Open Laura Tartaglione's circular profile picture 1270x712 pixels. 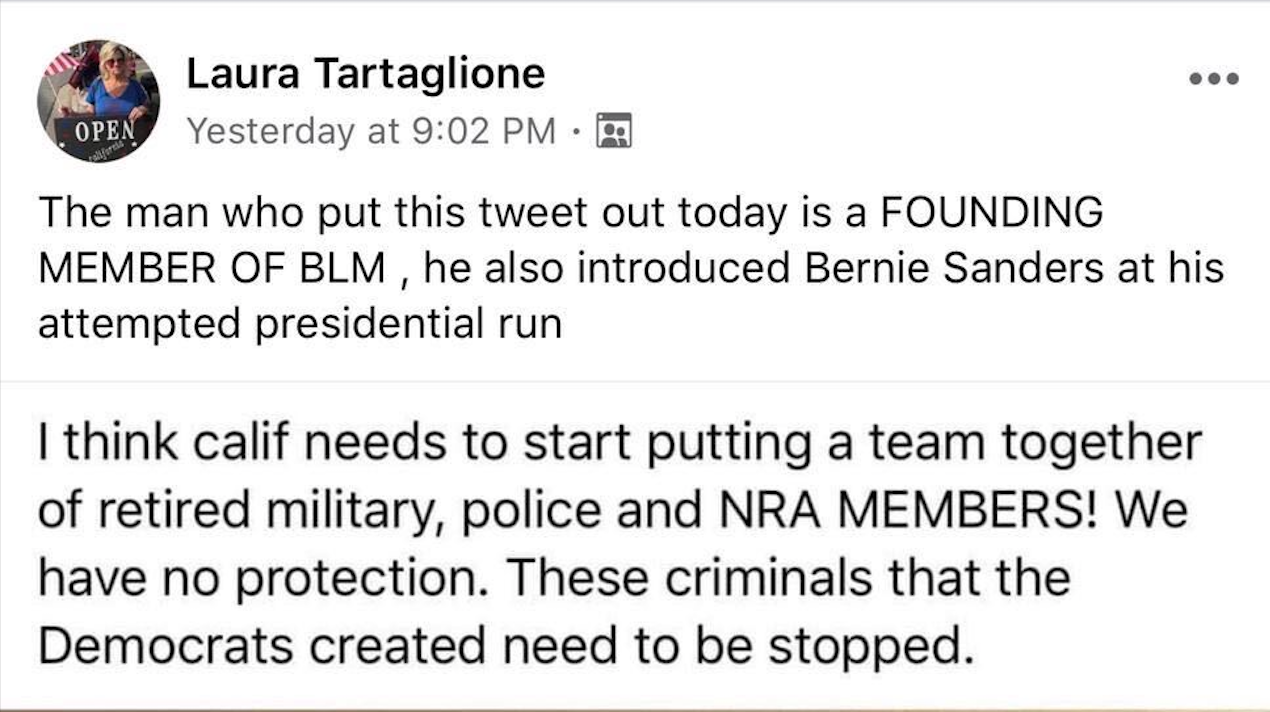click(98, 100)
